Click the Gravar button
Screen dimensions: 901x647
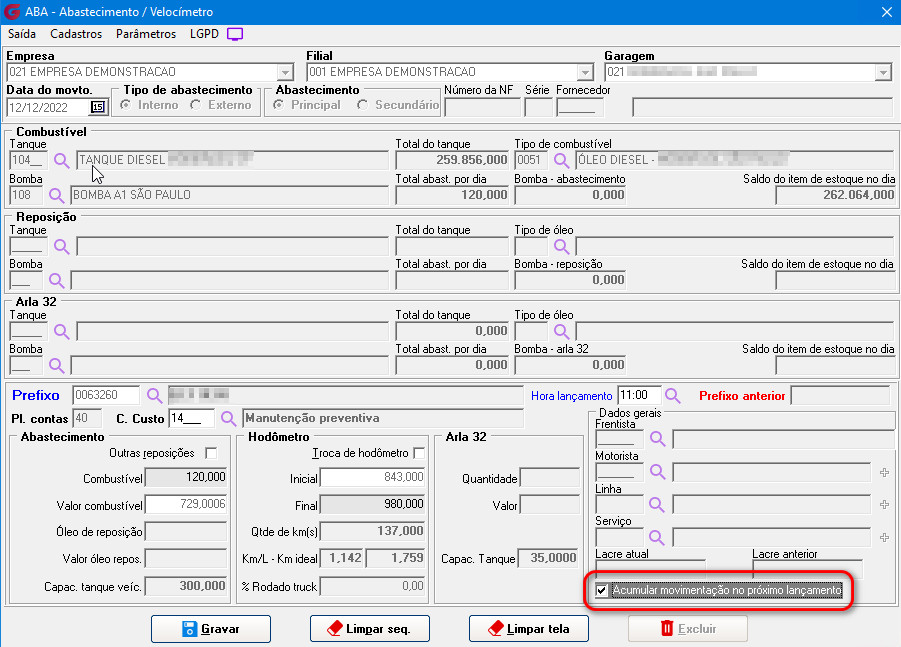coord(211,629)
